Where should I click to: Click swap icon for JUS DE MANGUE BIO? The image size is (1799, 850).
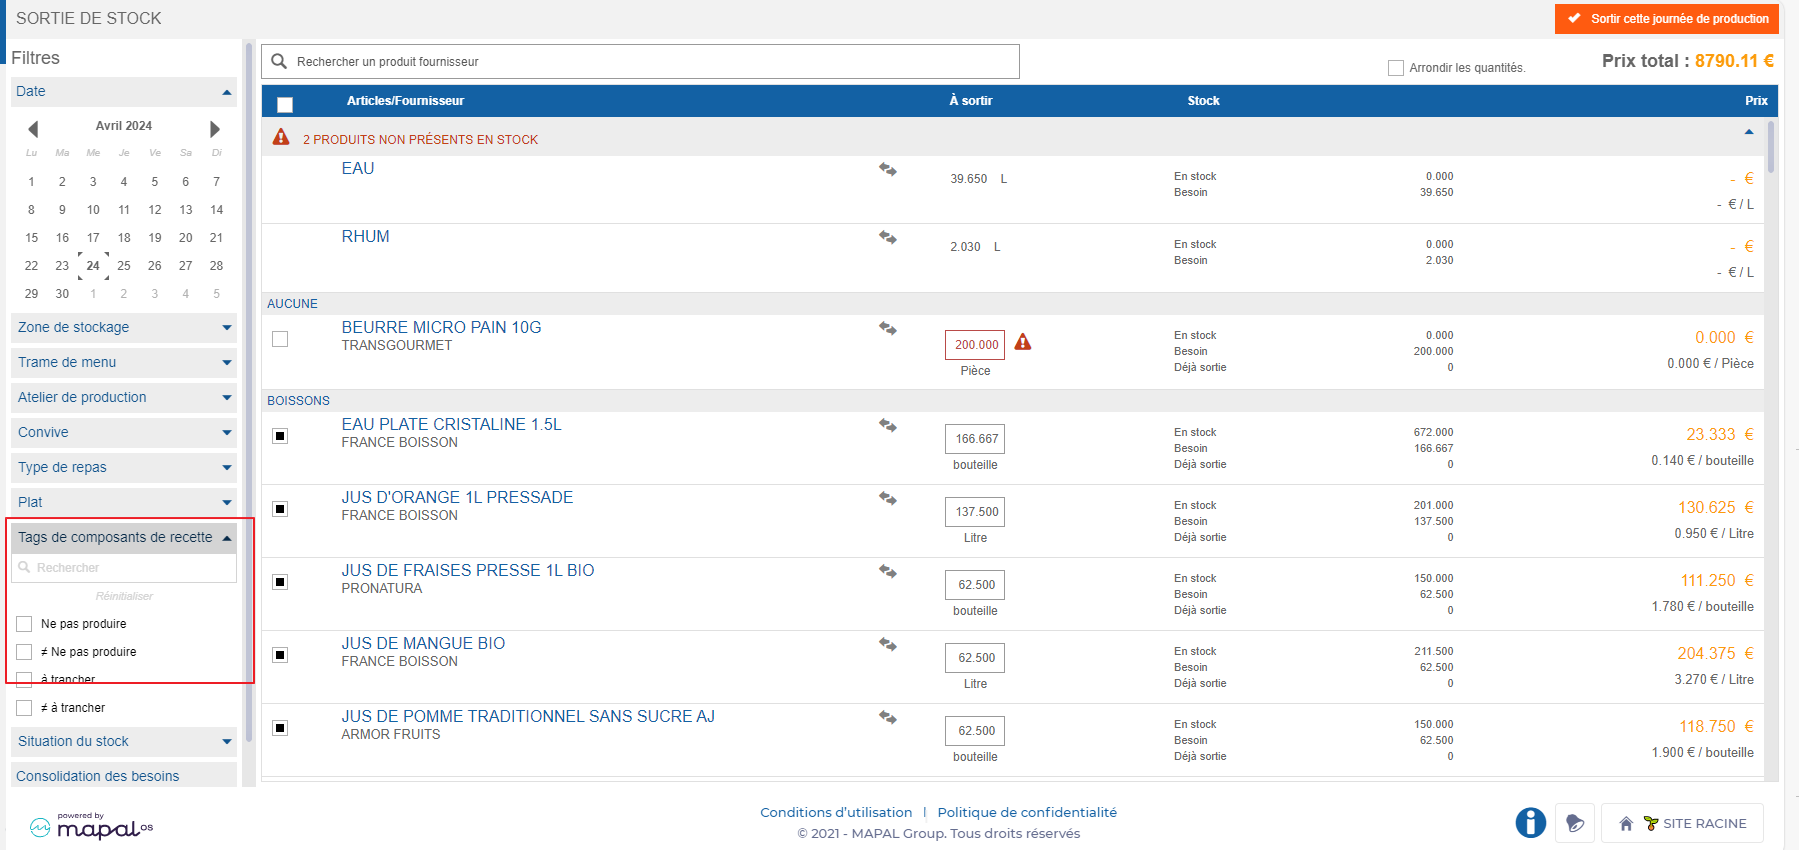[887, 645]
